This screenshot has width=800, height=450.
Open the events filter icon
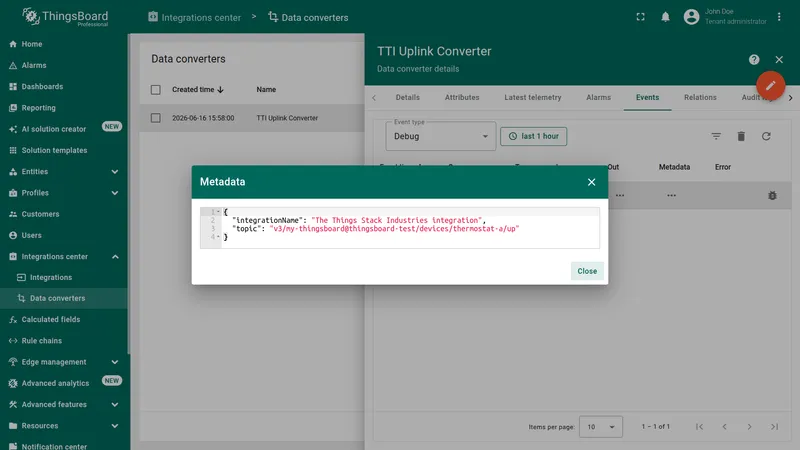pos(716,136)
